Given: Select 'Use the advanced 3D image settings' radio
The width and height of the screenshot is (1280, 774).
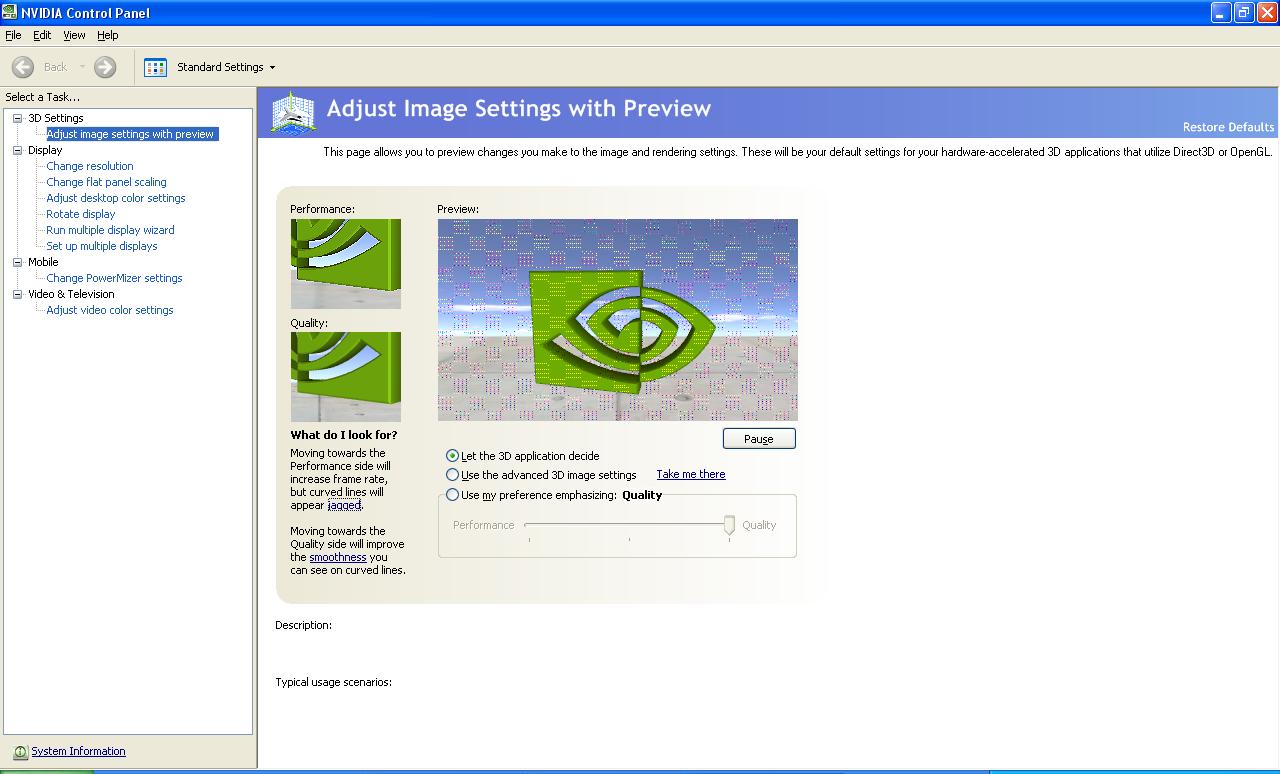Looking at the screenshot, I should pyautogui.click(x=453, y=475).
